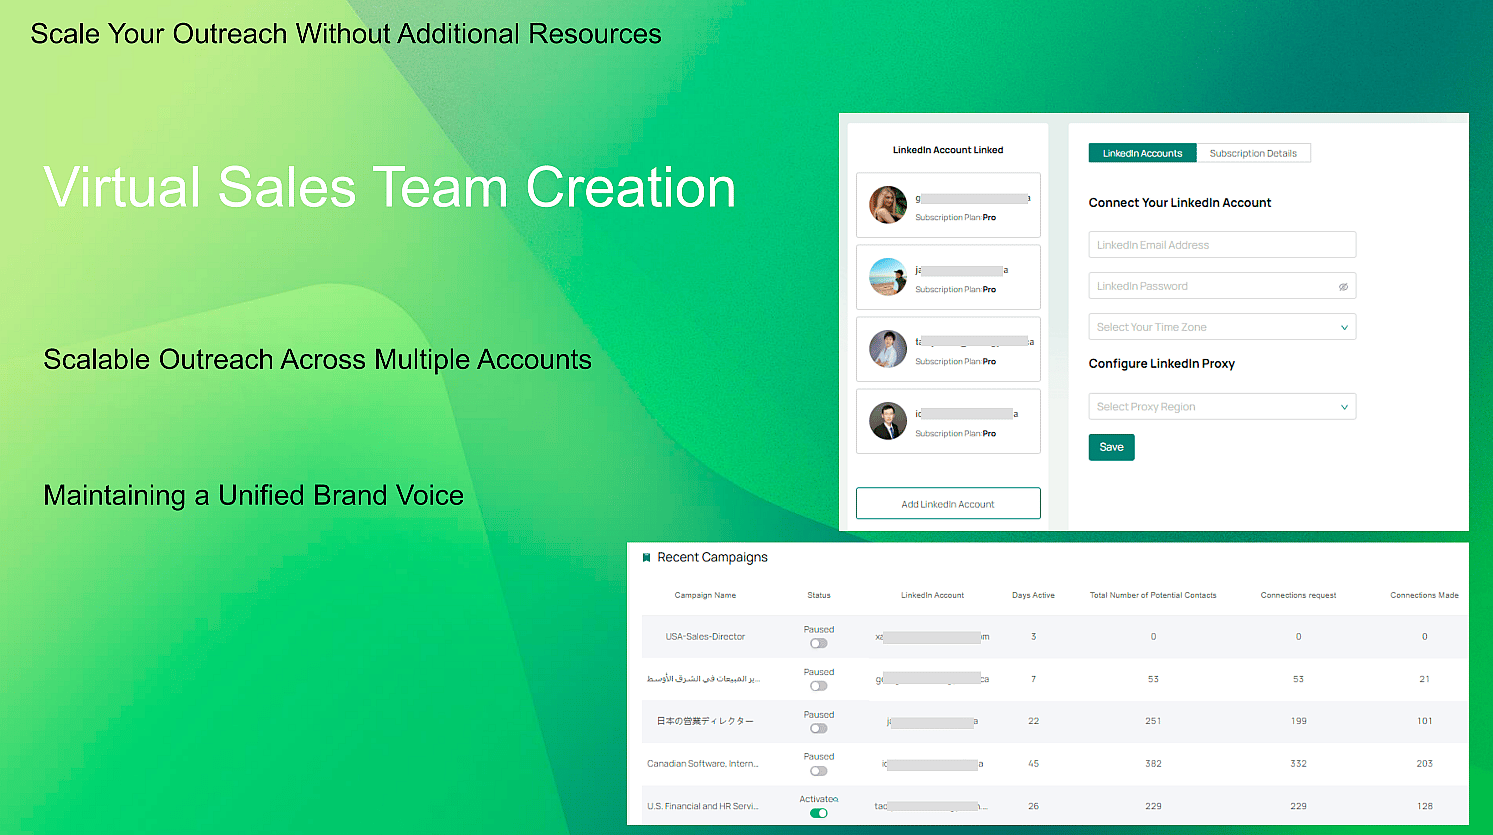Screen dimensions: 1493x835
Task: Click the Connections Made column header
Action: (1424, 595)
